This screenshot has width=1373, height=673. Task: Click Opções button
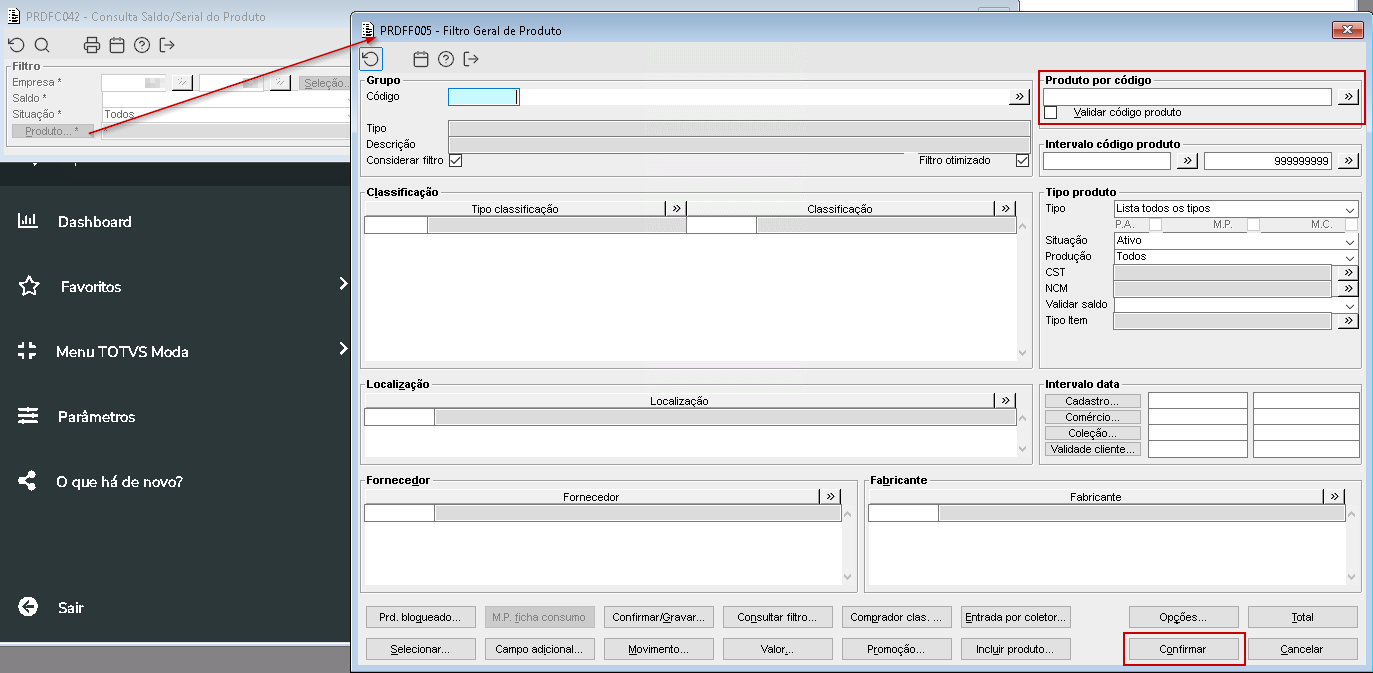[1183, 617]
